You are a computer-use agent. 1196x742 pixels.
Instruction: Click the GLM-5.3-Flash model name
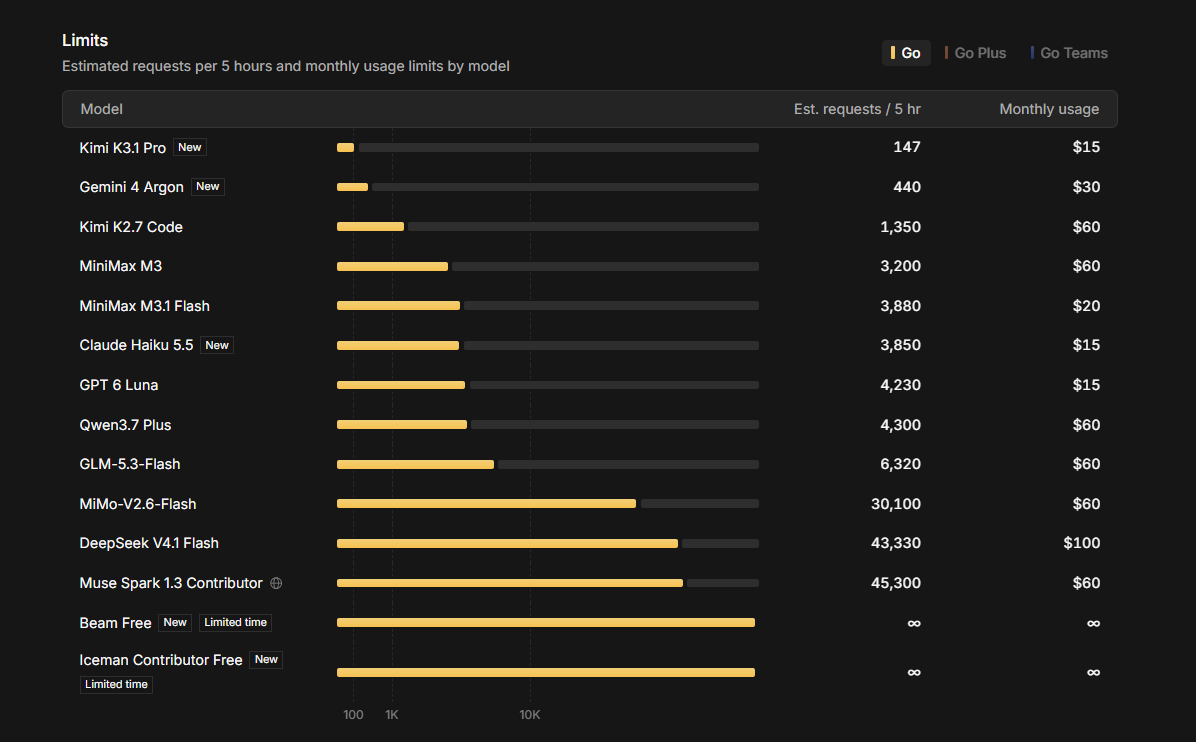[130, 464]
